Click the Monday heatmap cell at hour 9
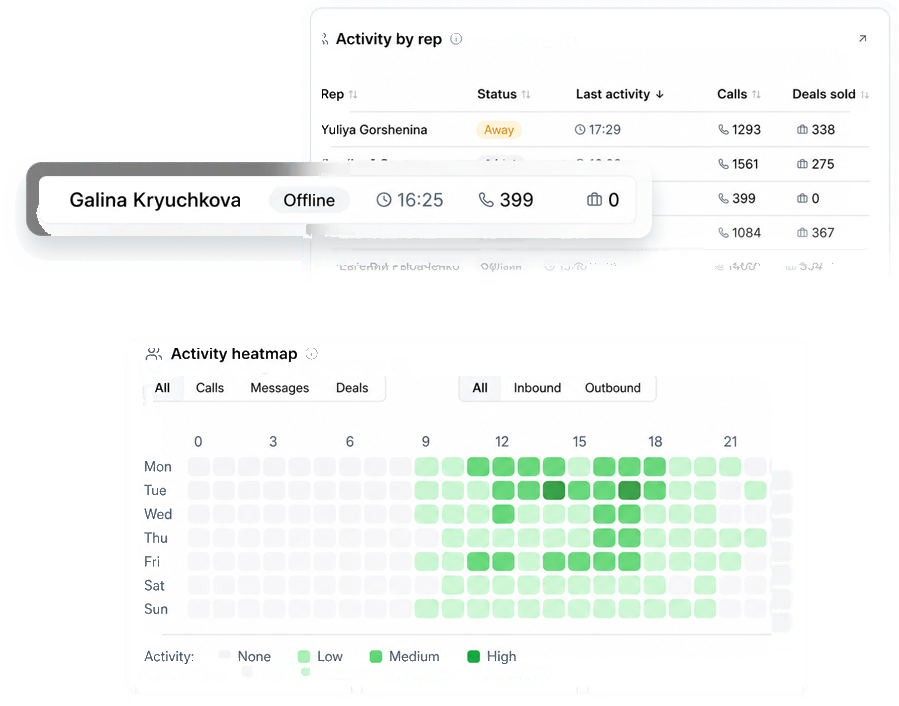This screenshot has height=706, width=899. [x=427, y=467]
